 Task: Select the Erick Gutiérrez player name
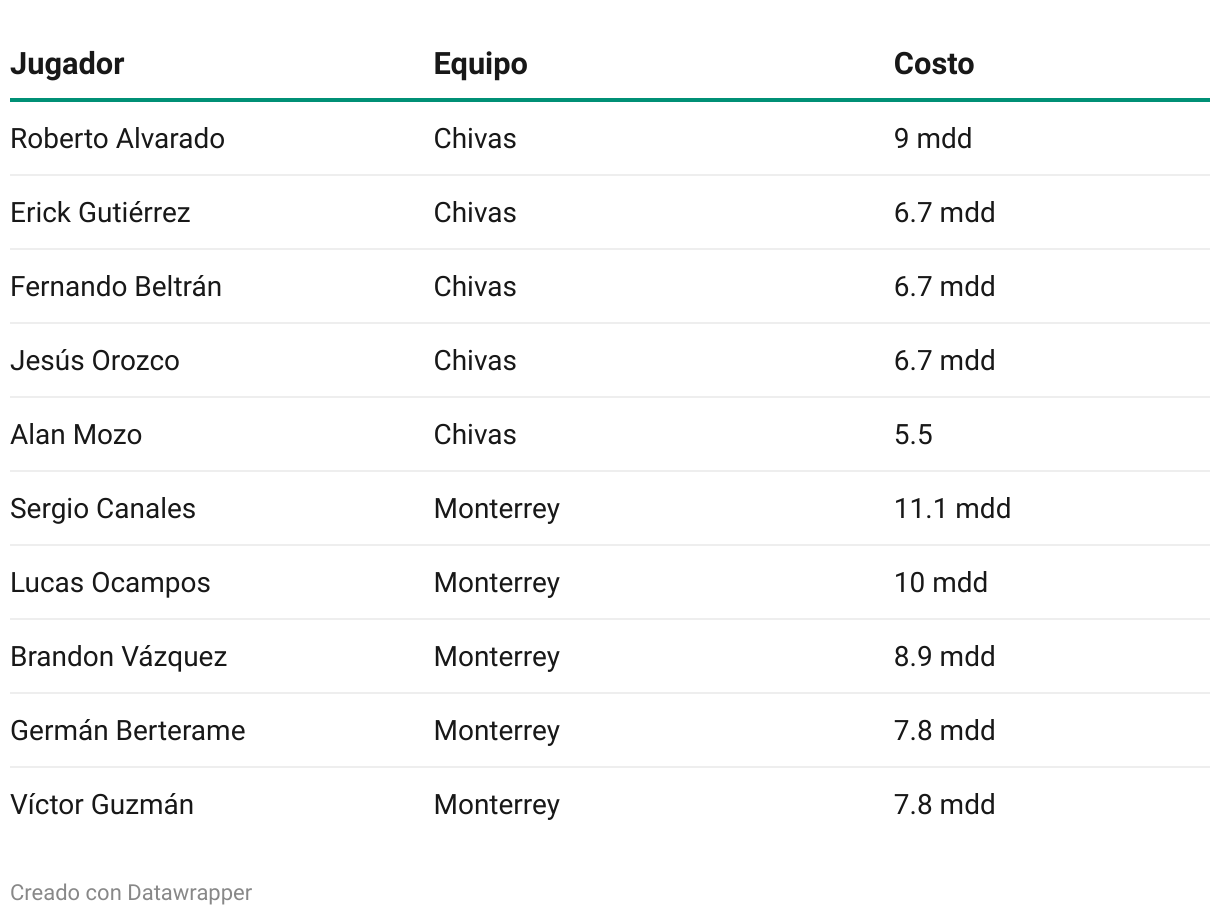point(100,212)
